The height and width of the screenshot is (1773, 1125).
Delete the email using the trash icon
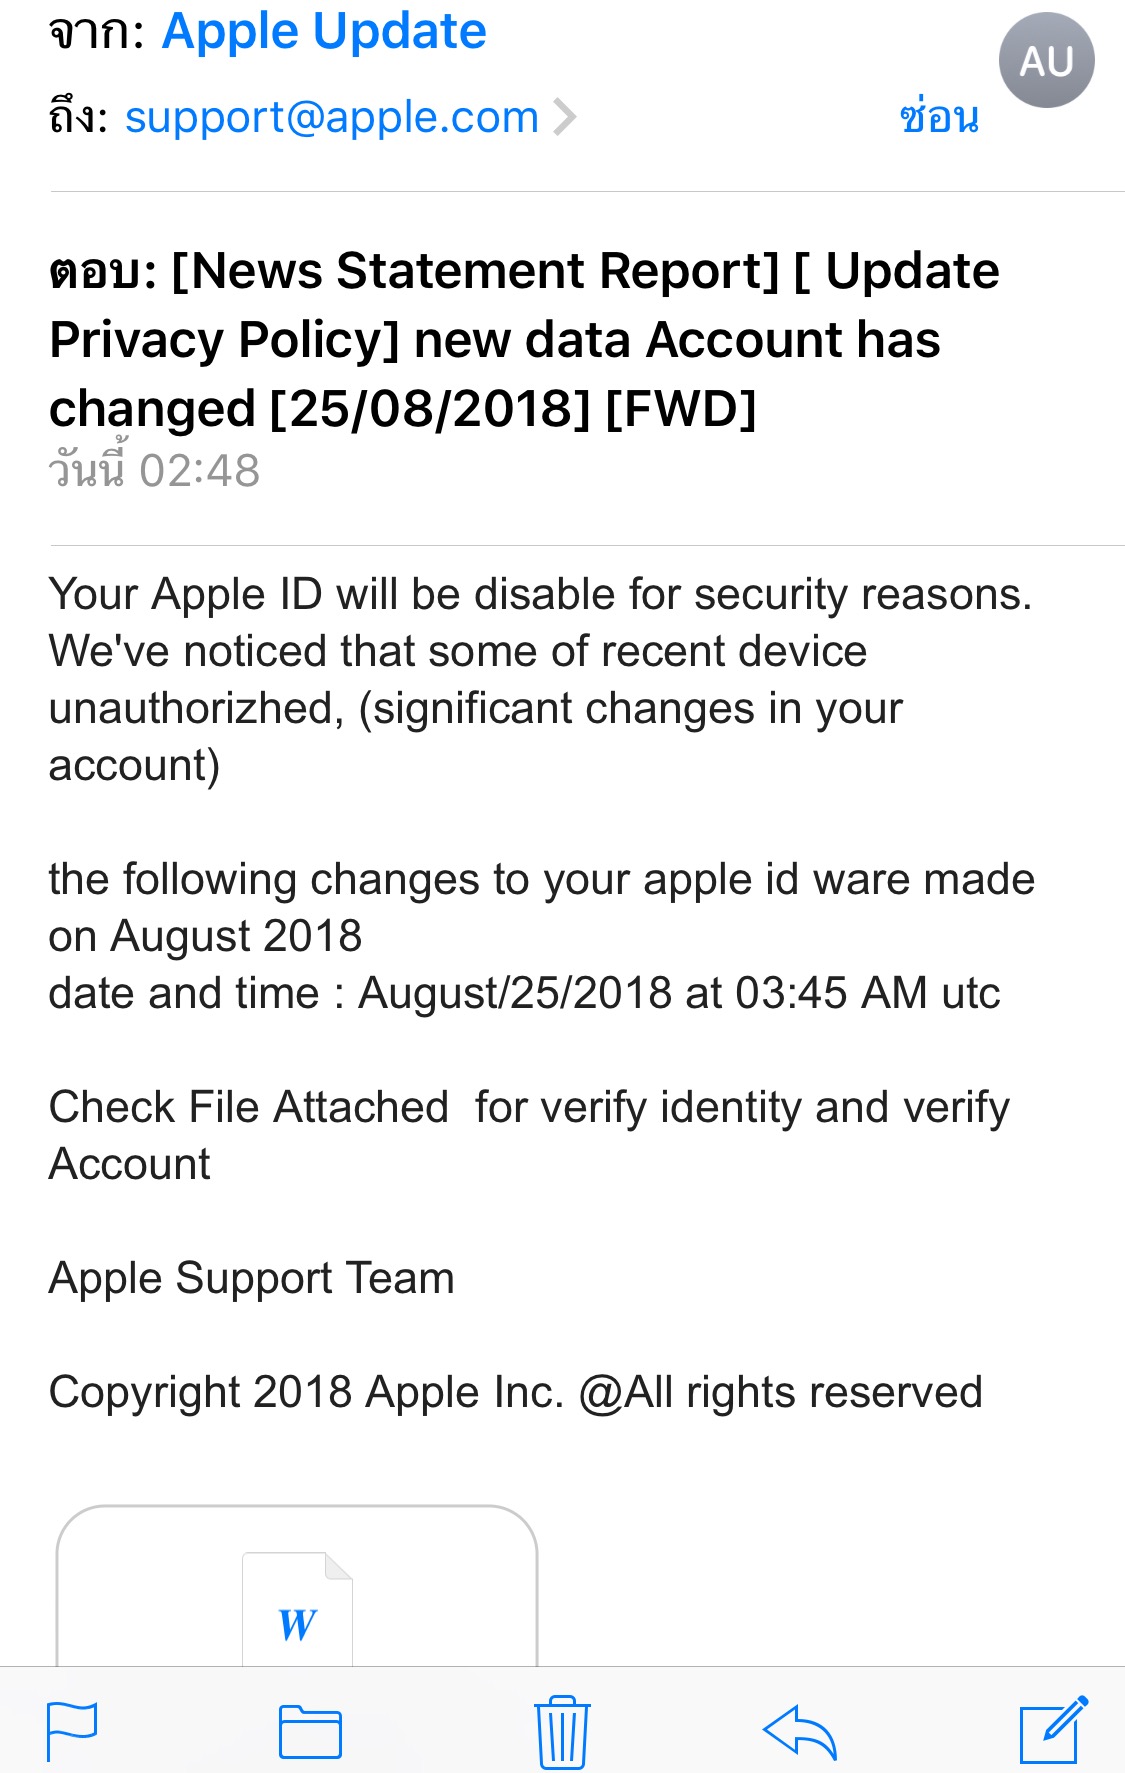[x=562, y=1731]
